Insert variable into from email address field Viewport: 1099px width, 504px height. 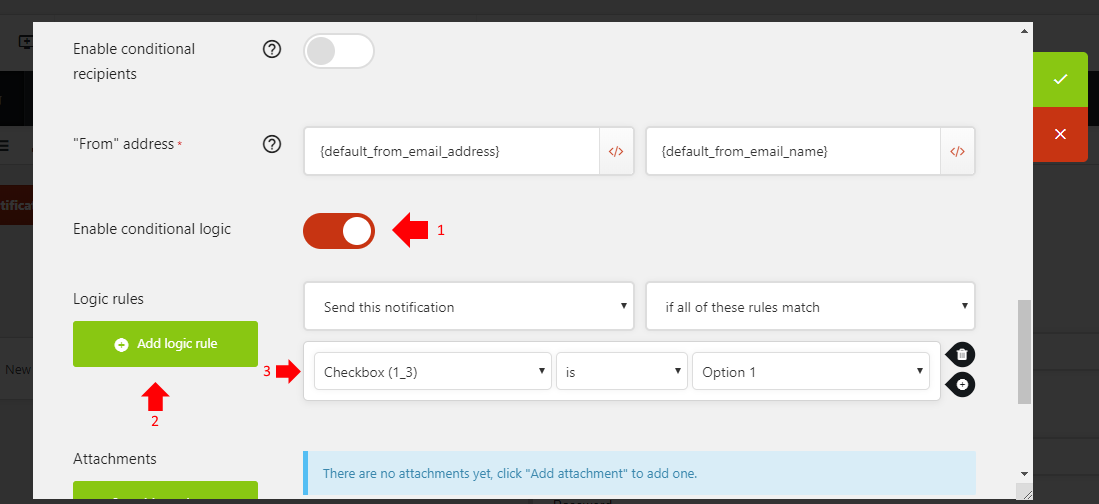click(x=616, y=152)
